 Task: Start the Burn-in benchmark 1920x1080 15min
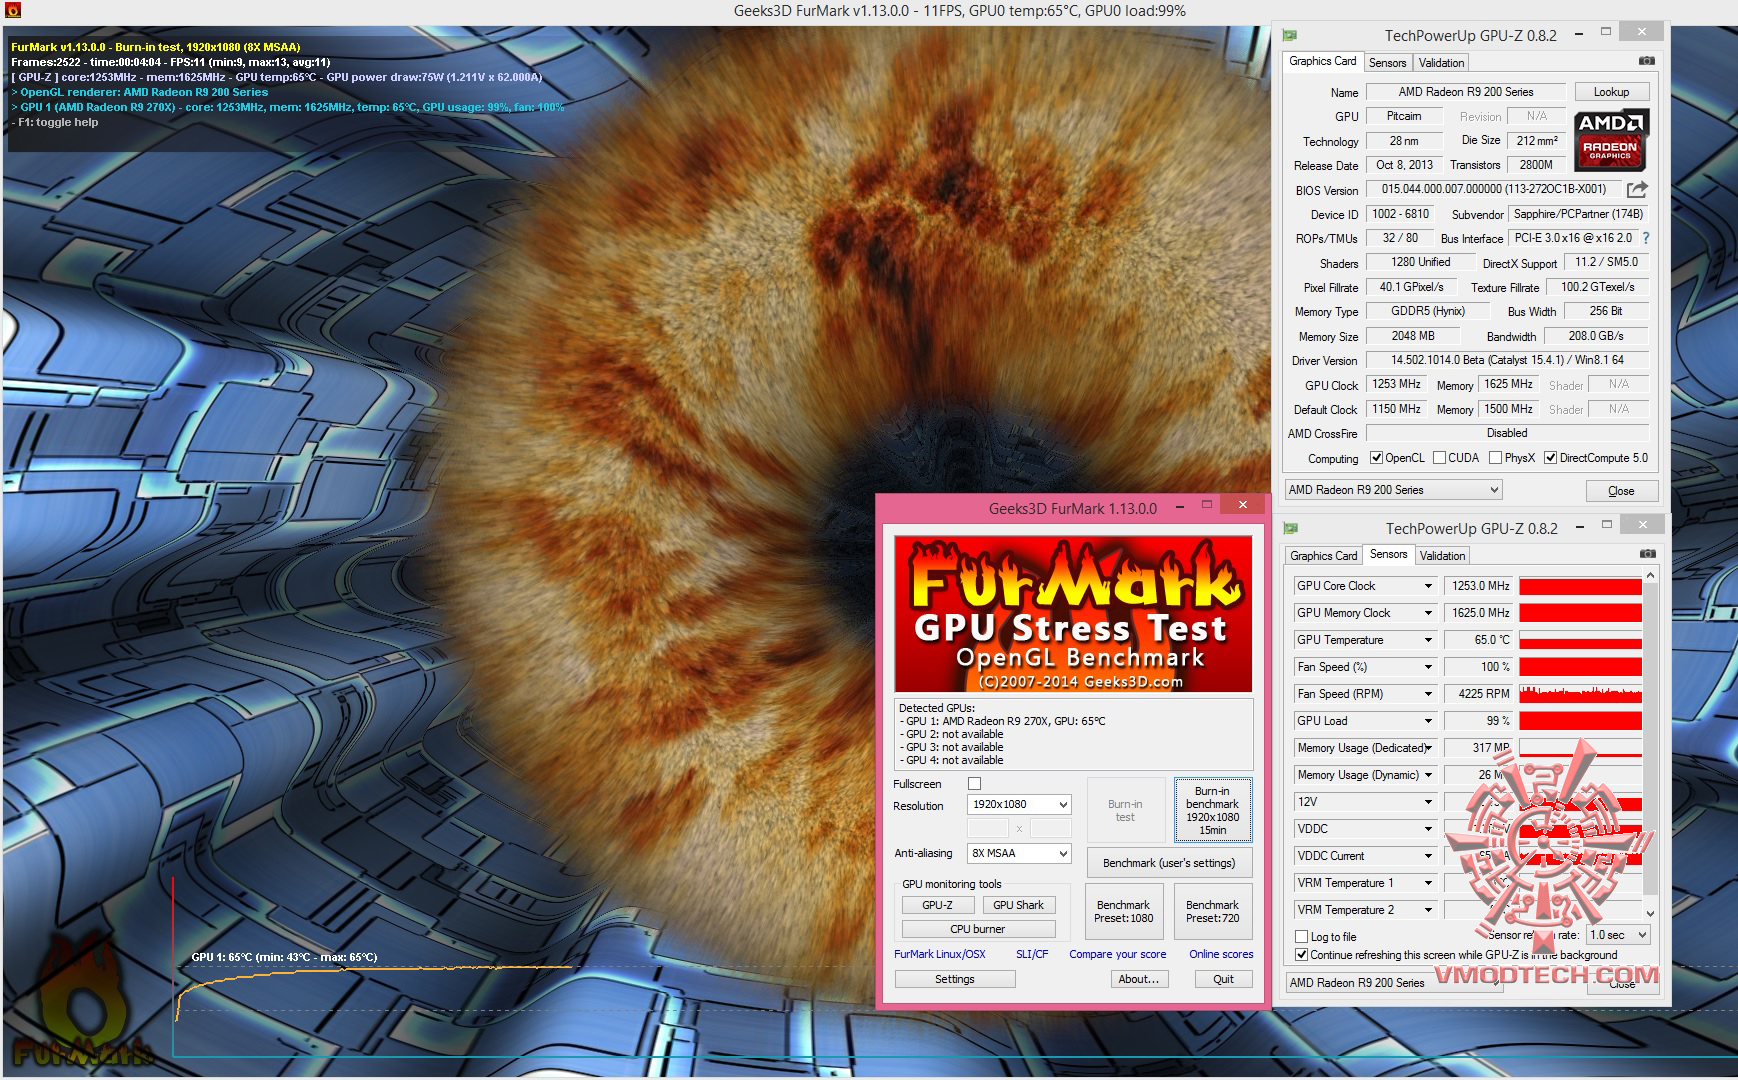coord(1212,810)
